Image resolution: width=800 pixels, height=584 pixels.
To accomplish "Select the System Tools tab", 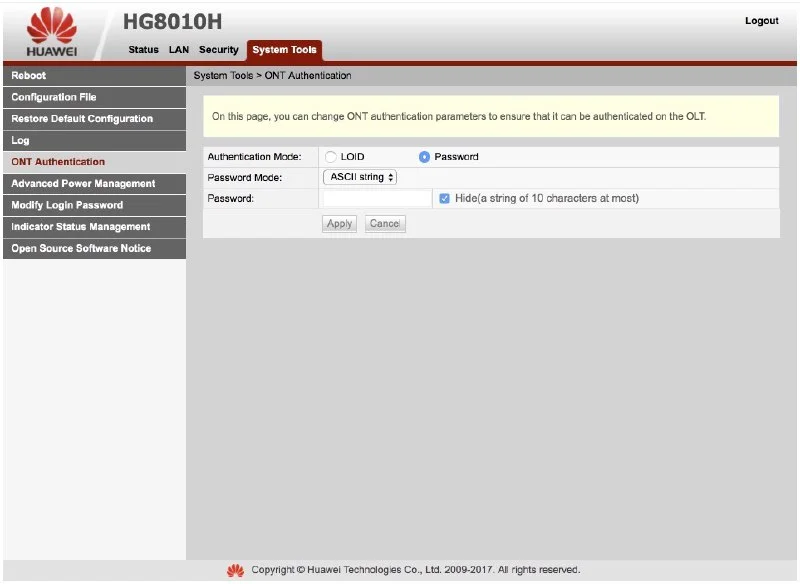I will (284, 50).
